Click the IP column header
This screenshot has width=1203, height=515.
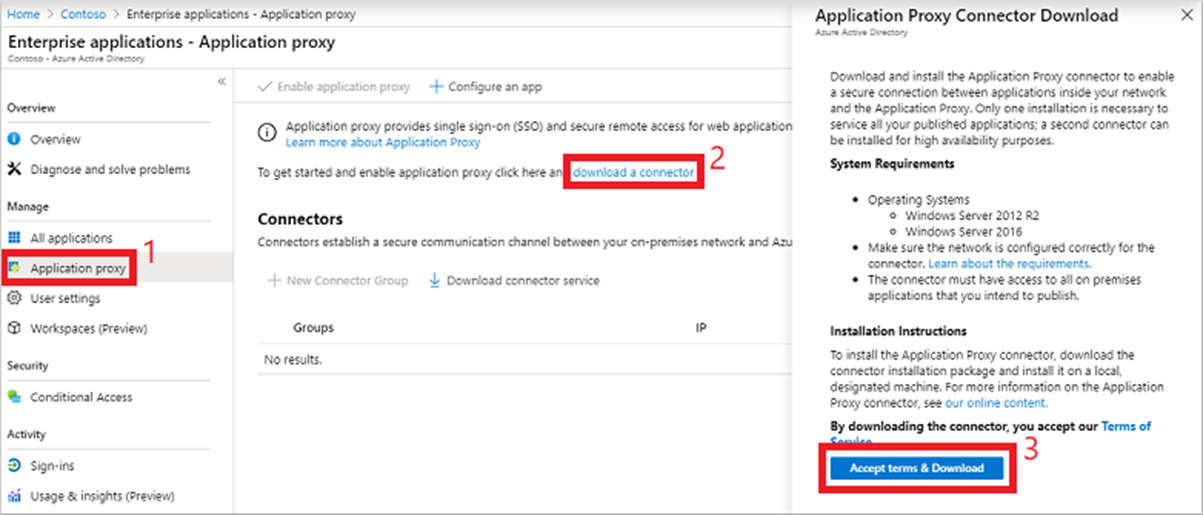click(x=701, y=327)
